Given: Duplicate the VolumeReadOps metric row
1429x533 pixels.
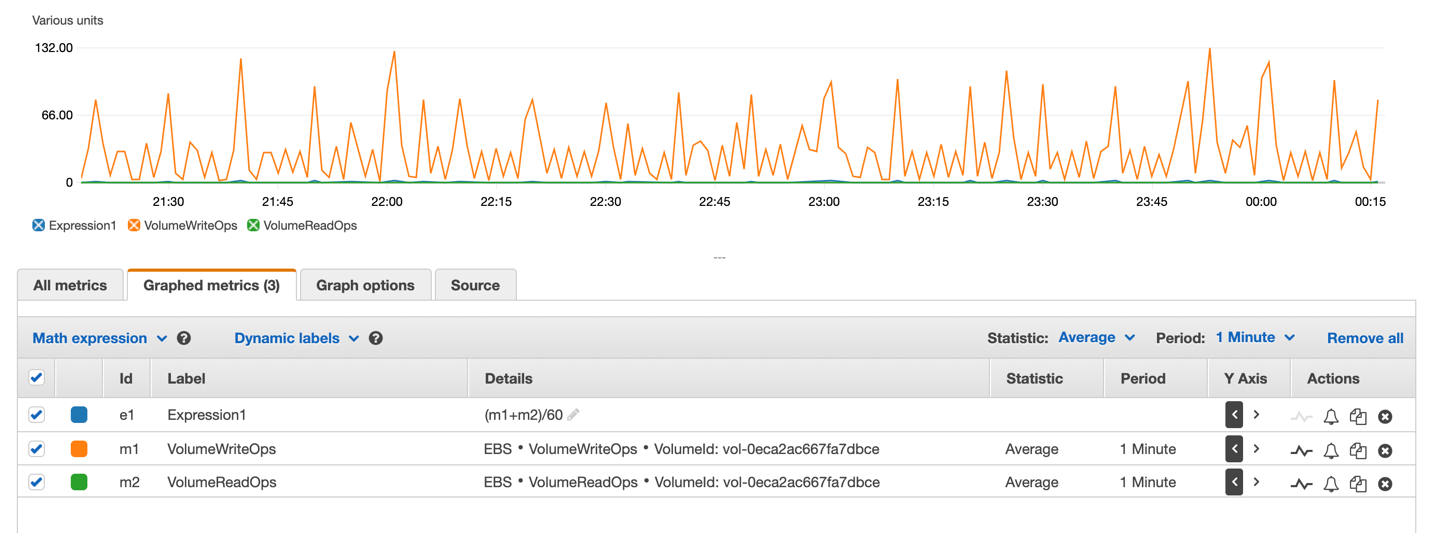Looking at the screenshot, I should pyautogui.click(x=1357, y=484).
